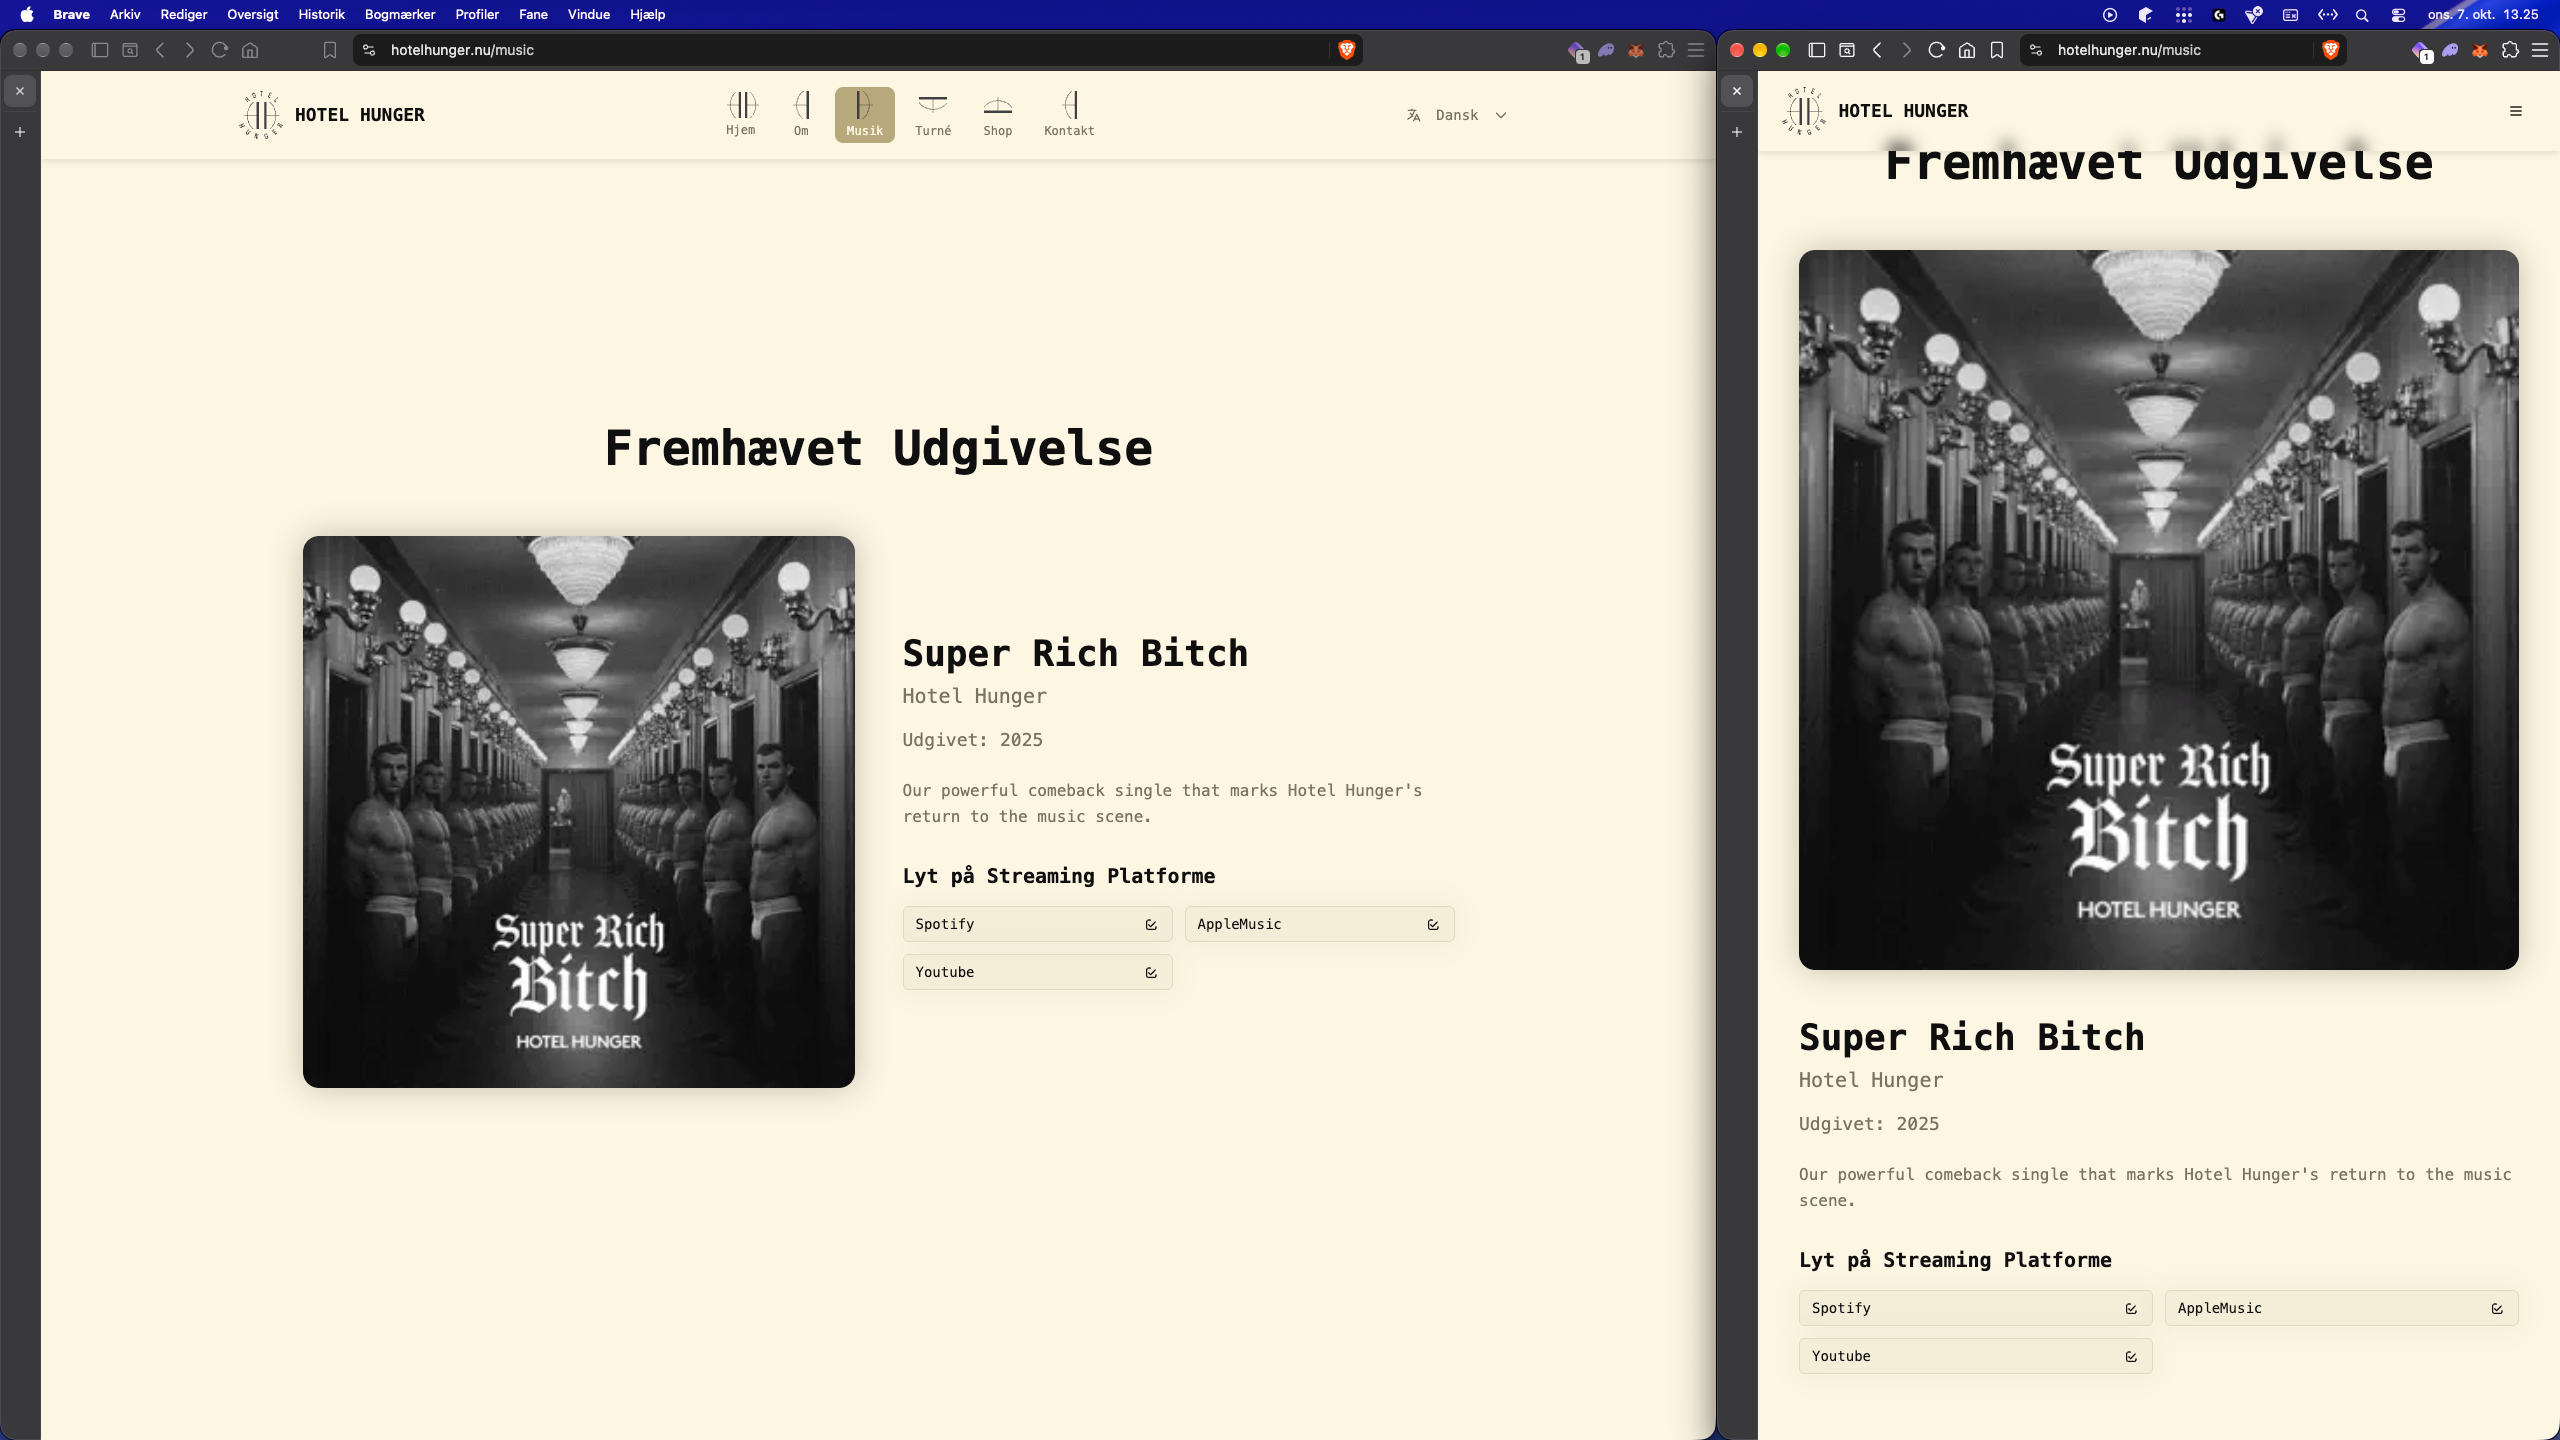2560x1440 pixels.
Task: Reload page in left Brave window
Action: click(x=220, y=50)
